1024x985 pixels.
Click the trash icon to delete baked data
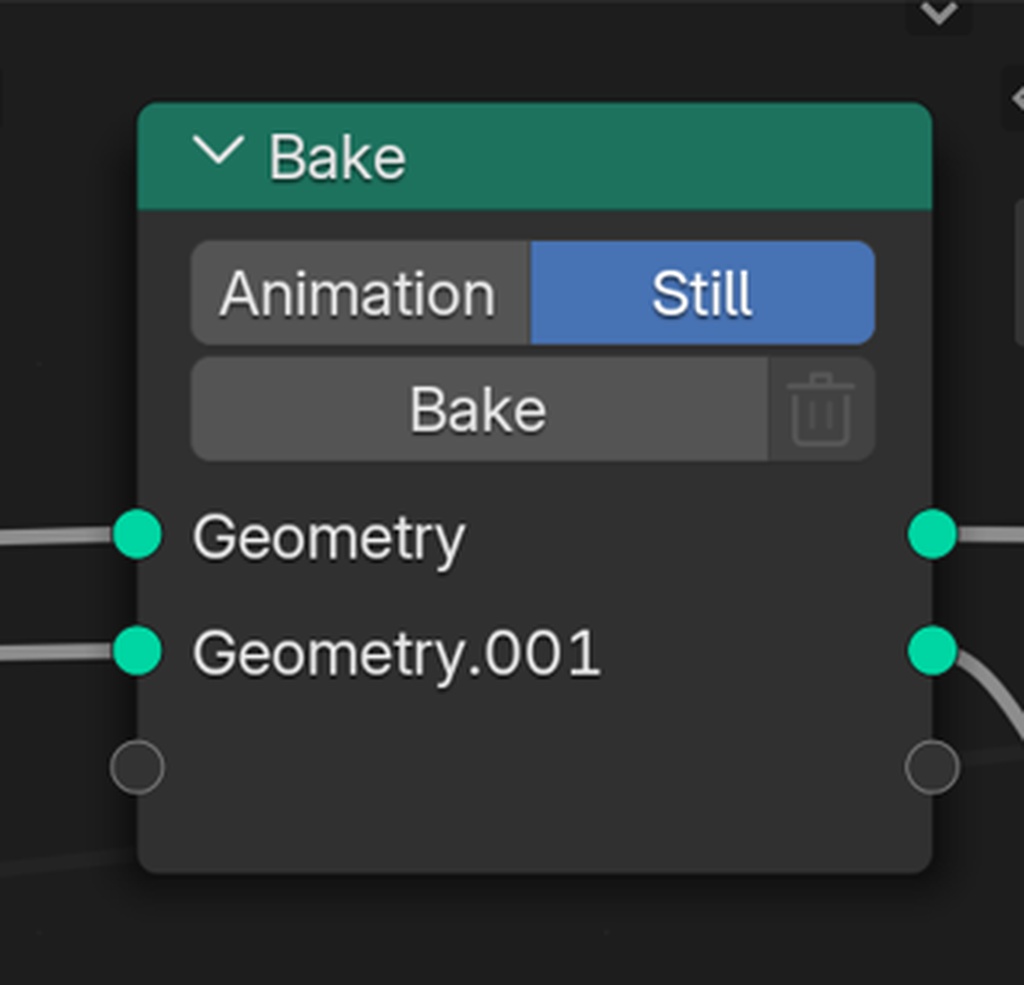[x=822, y=410]
